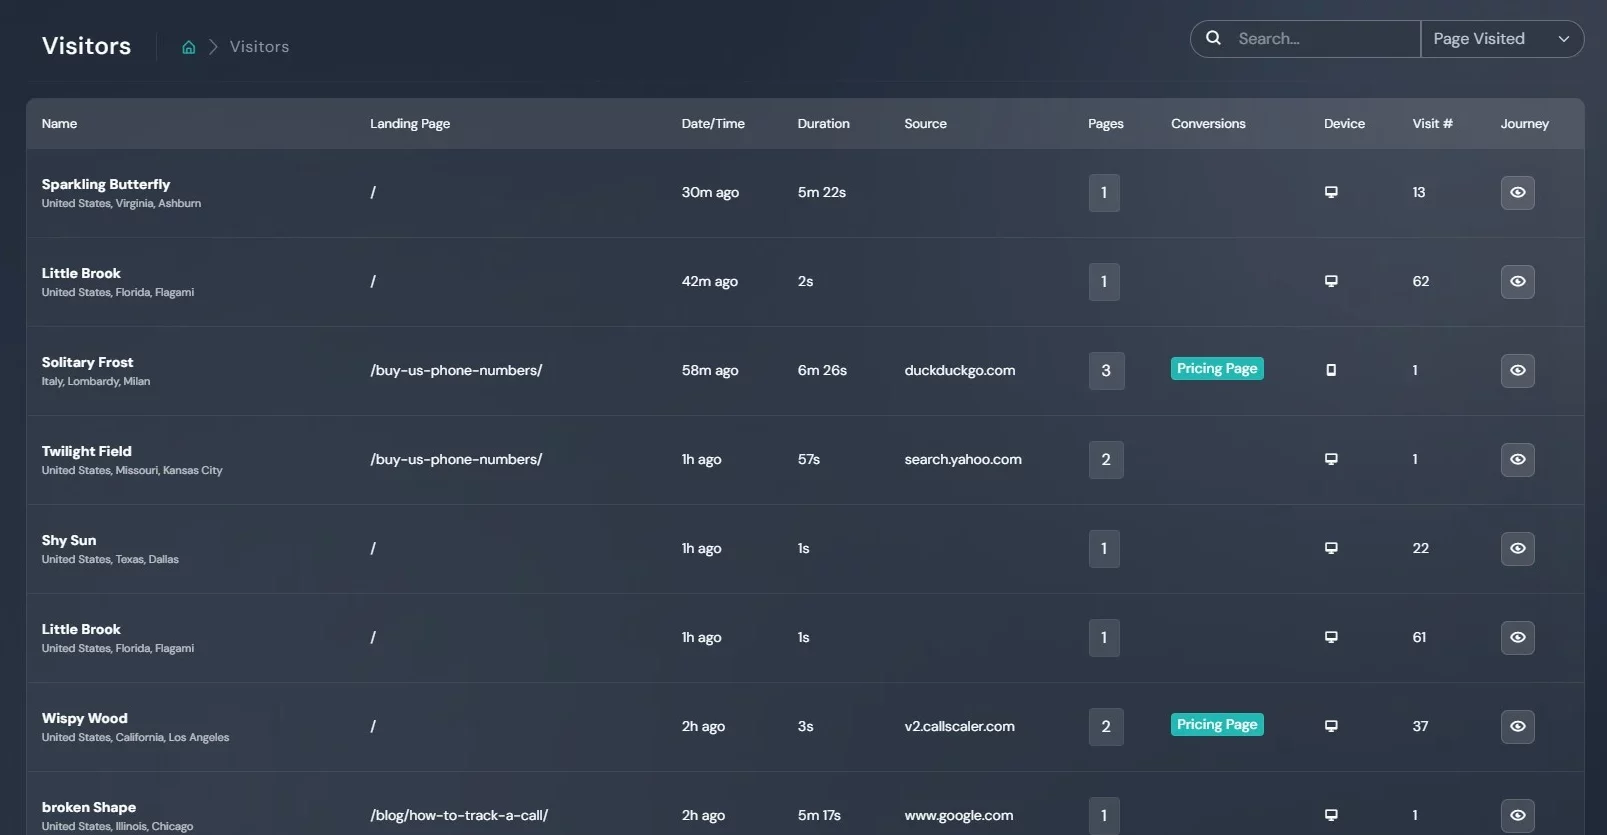Image resolution: width=1607 pixels, height=835 pixels.
Task: Click Pricing Page badge for Solitary Frost
Action: click(x=1217, y=369)
